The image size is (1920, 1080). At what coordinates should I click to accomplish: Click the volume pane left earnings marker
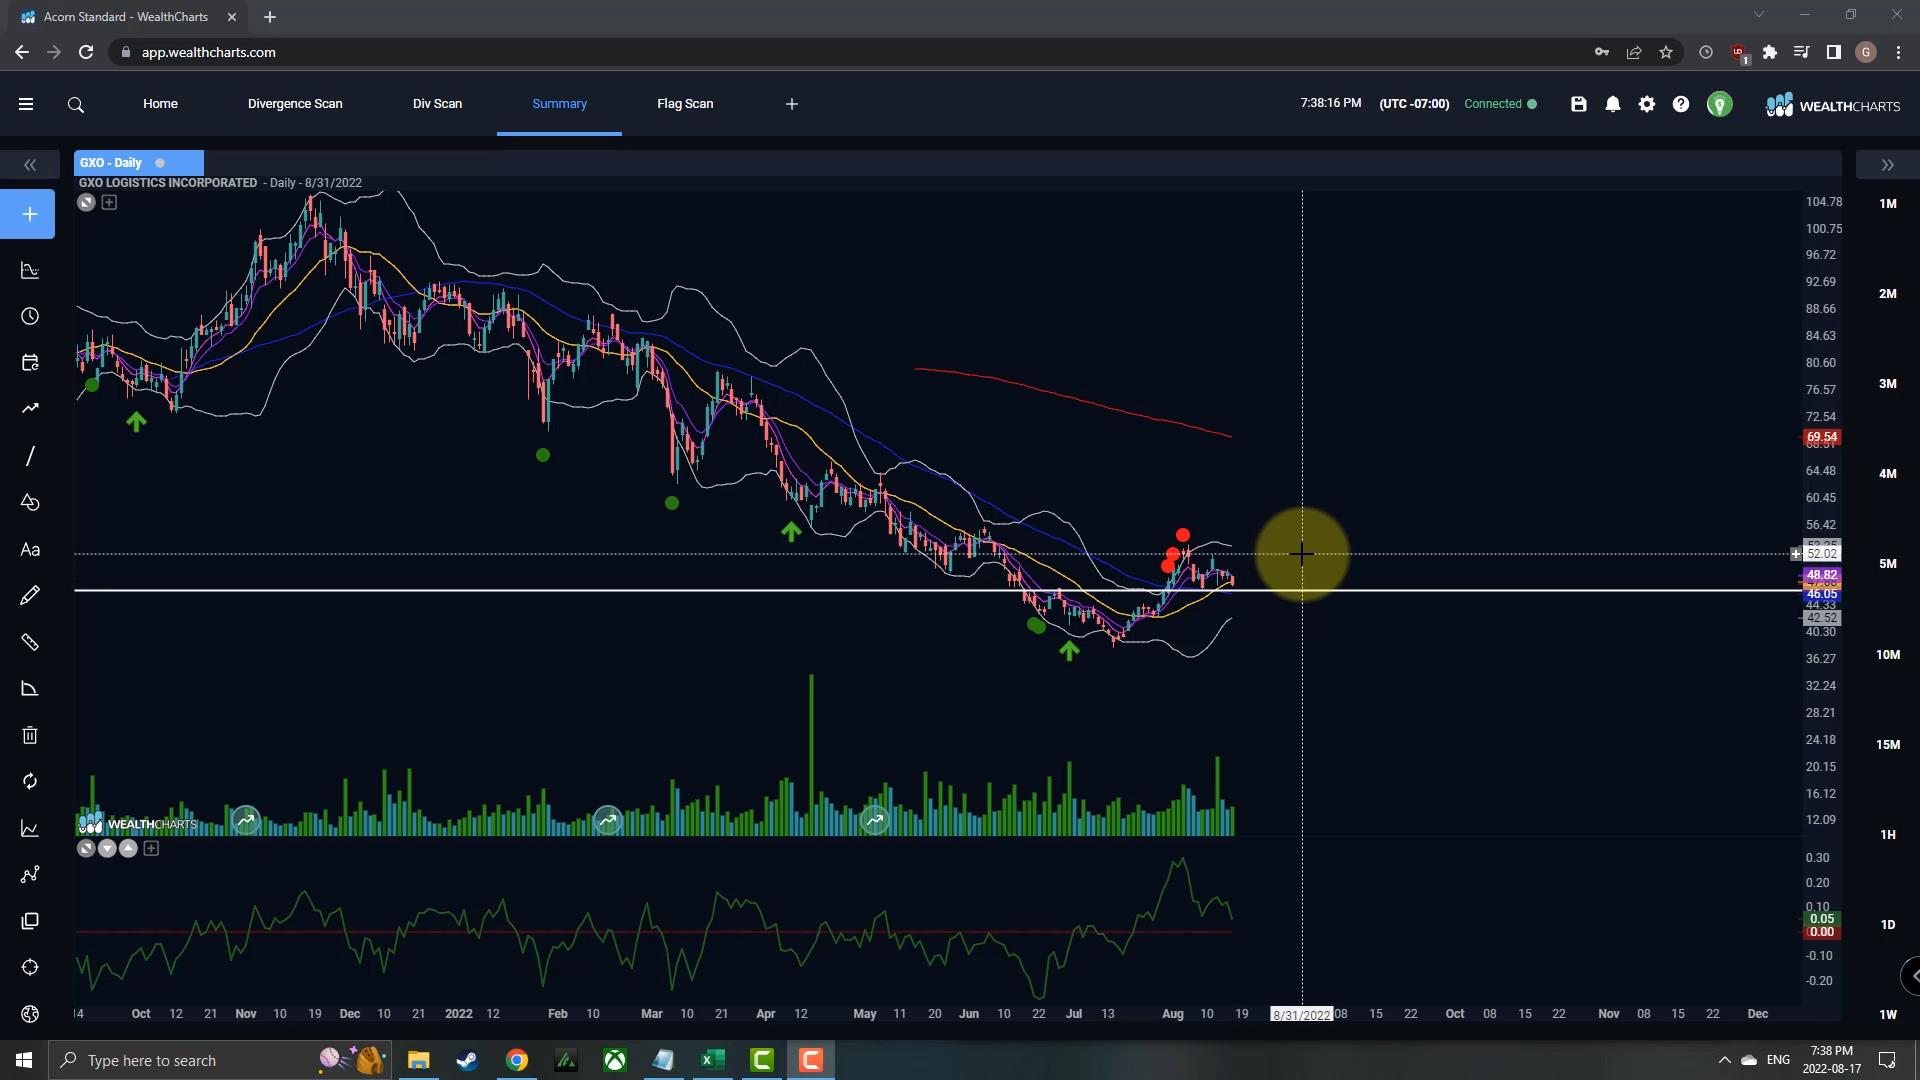(x=245, y=821)
